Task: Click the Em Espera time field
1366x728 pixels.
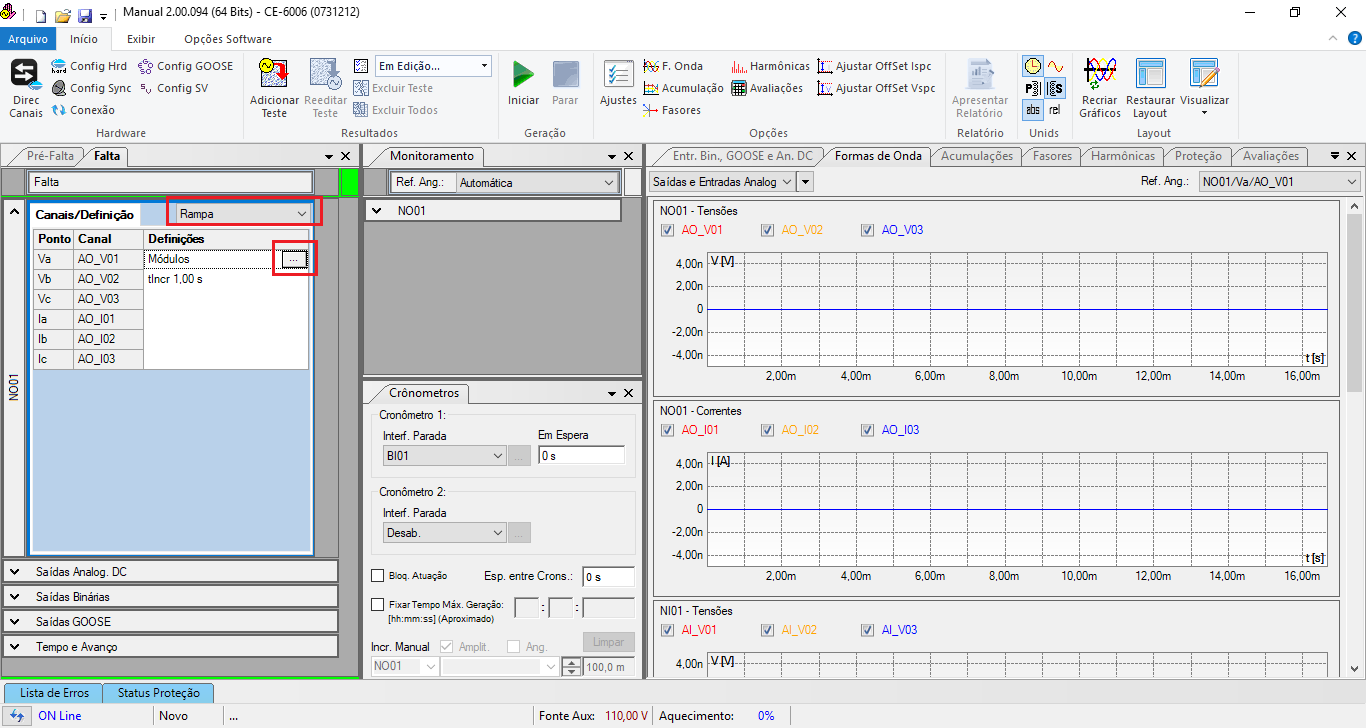Action: click(581, 455)
